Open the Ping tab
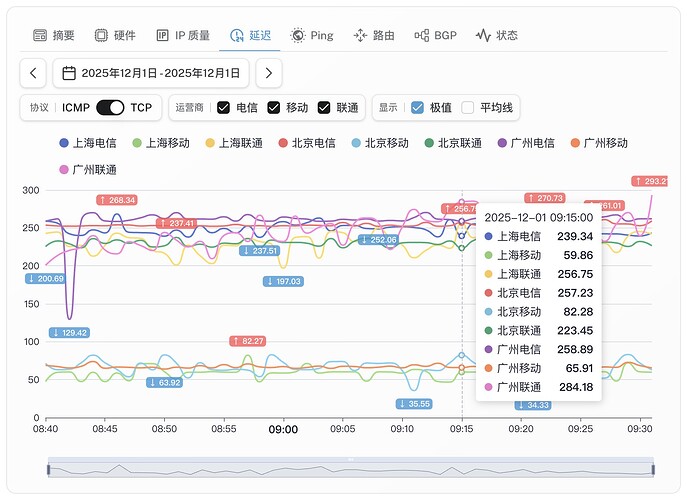Screen dimensions: 687x500 (312, 35)
